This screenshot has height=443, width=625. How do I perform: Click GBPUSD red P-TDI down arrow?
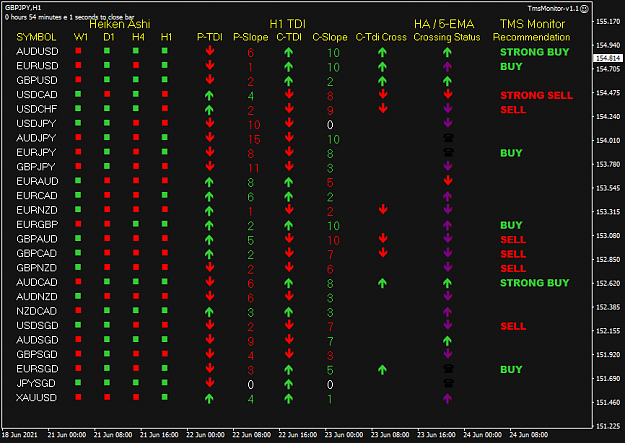210,79
